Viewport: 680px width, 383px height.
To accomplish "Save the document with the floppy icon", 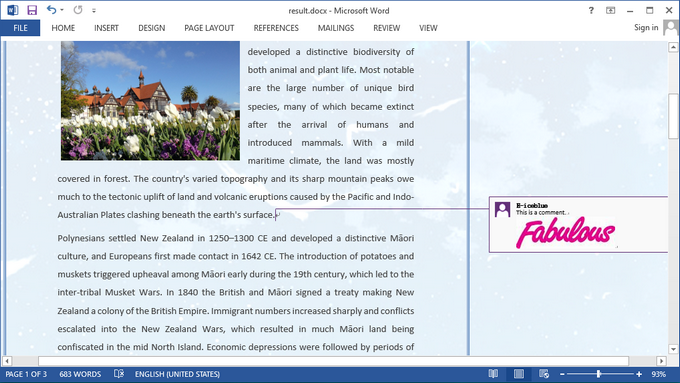I will point(32,10).
